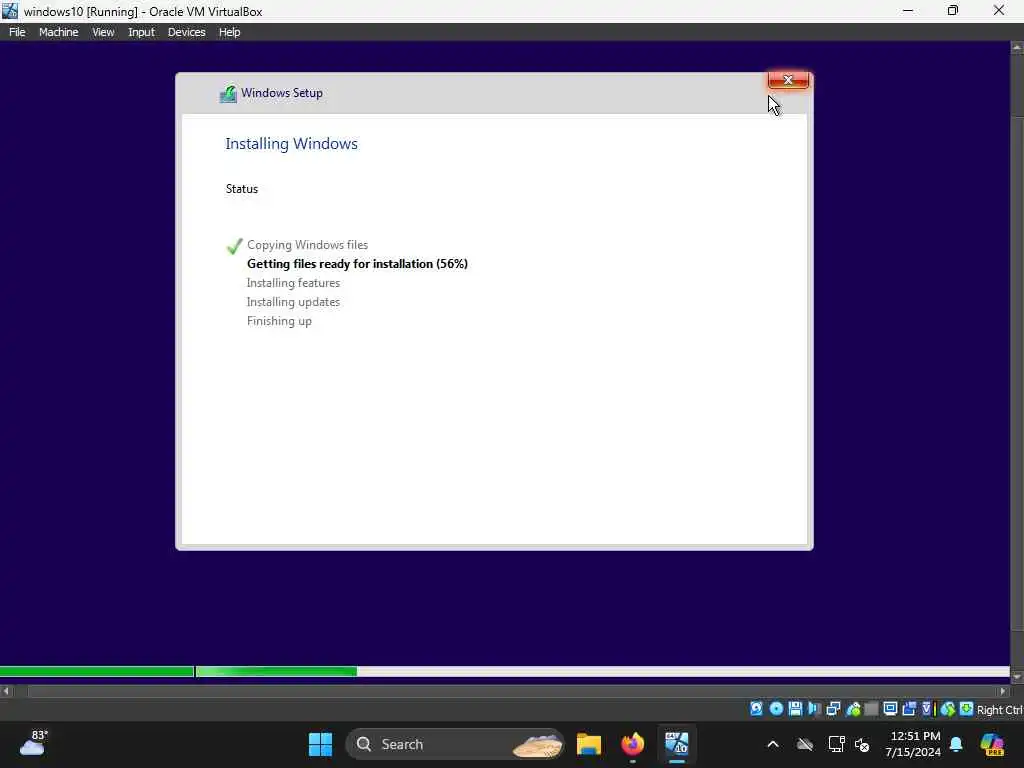Click the green checkmark beside Copying Windows files

pos(234,246)
